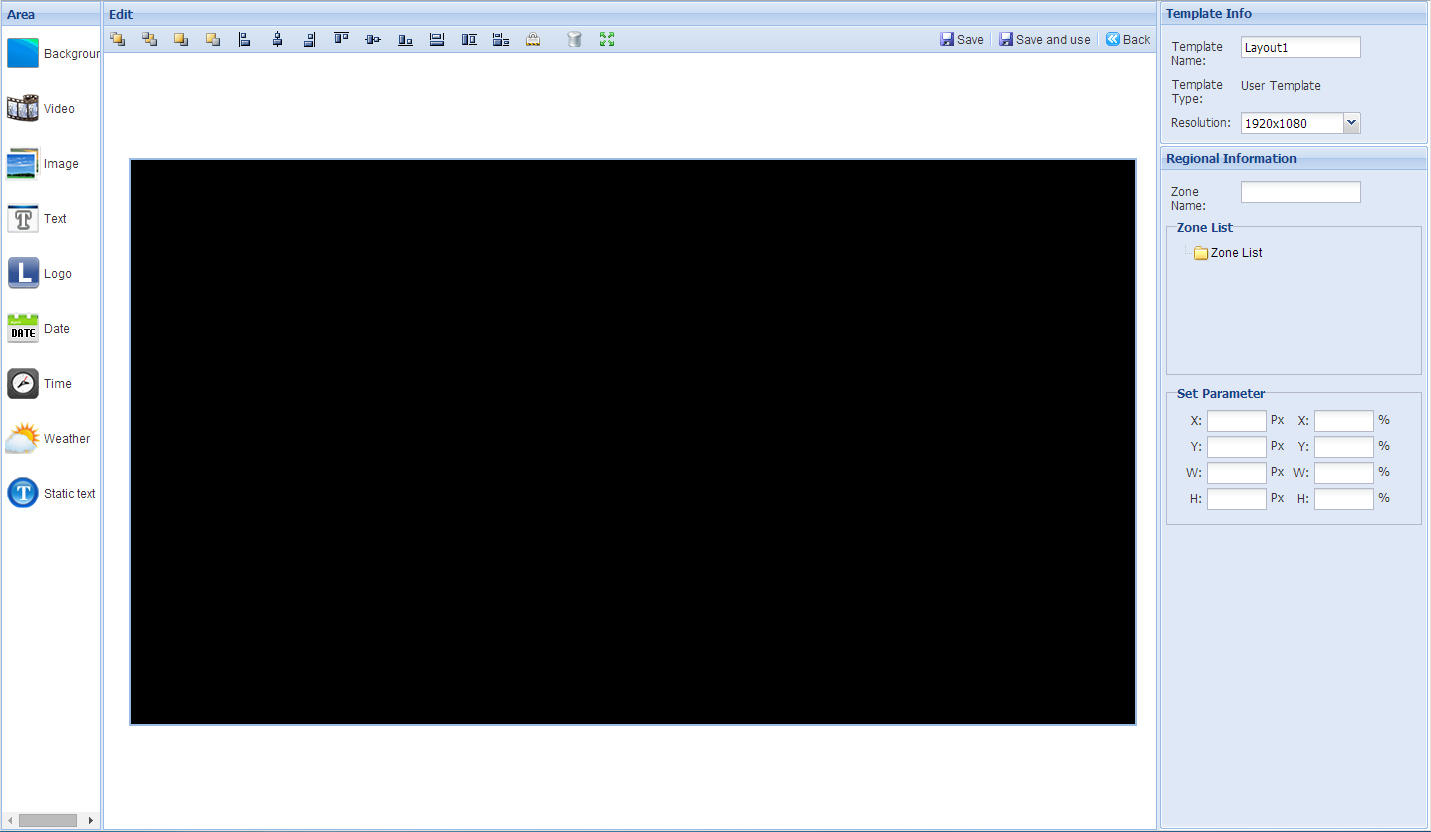The image size is (1431, 832).
Task: Add a Text area
Action: click(37, 219)
